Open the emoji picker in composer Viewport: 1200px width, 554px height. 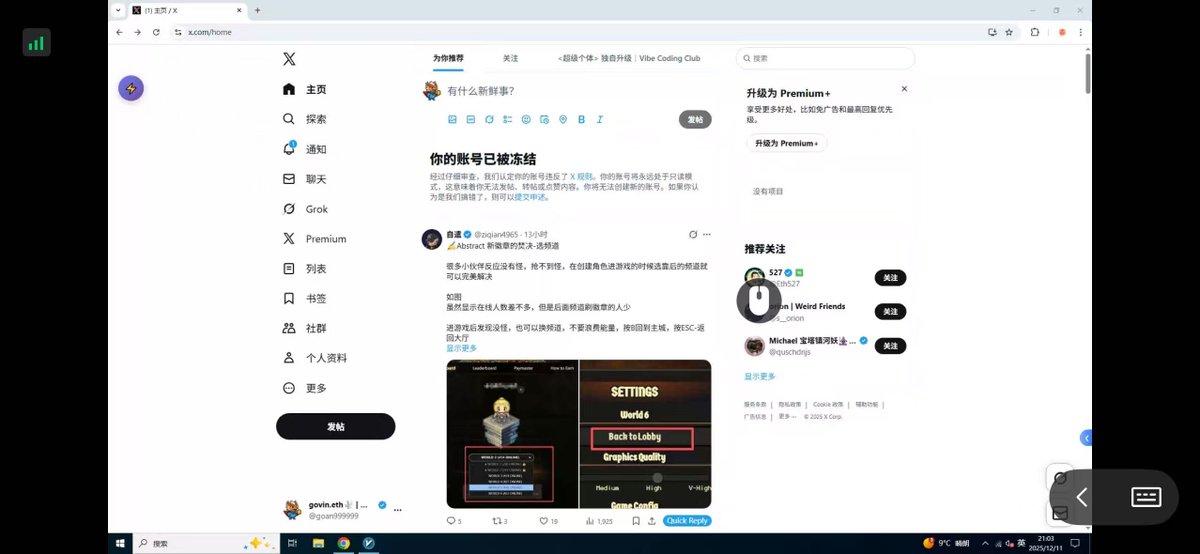click(526, 119)
